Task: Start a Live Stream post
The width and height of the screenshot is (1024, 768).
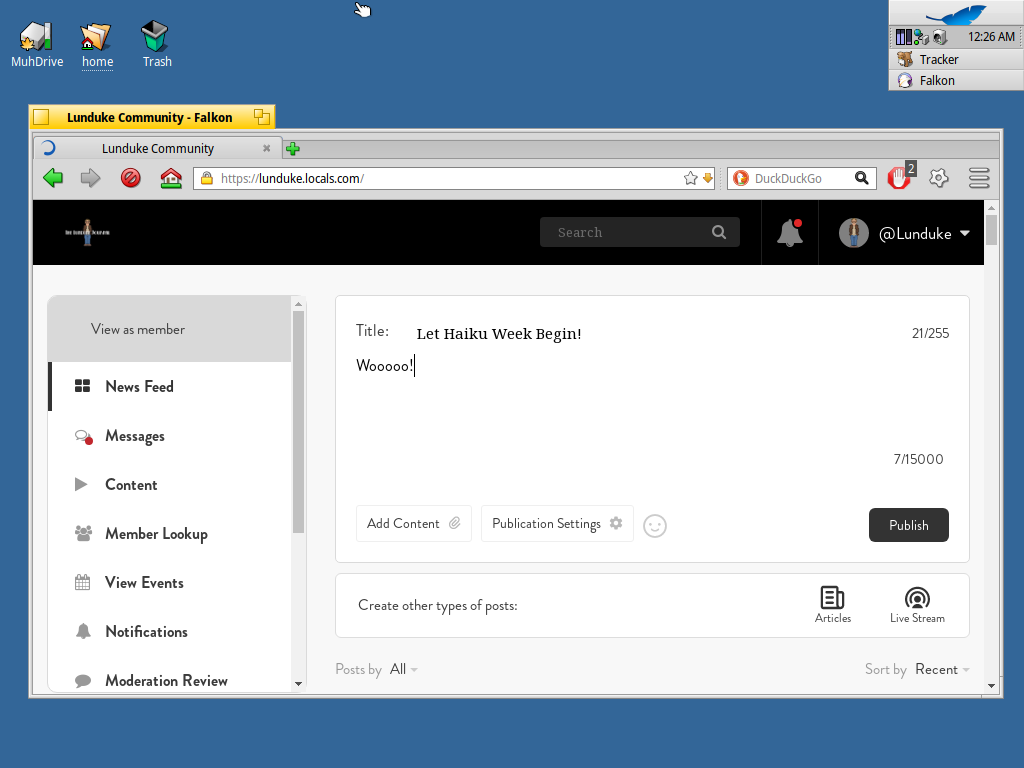Action: pyautogui.click(x=917, y=605)
